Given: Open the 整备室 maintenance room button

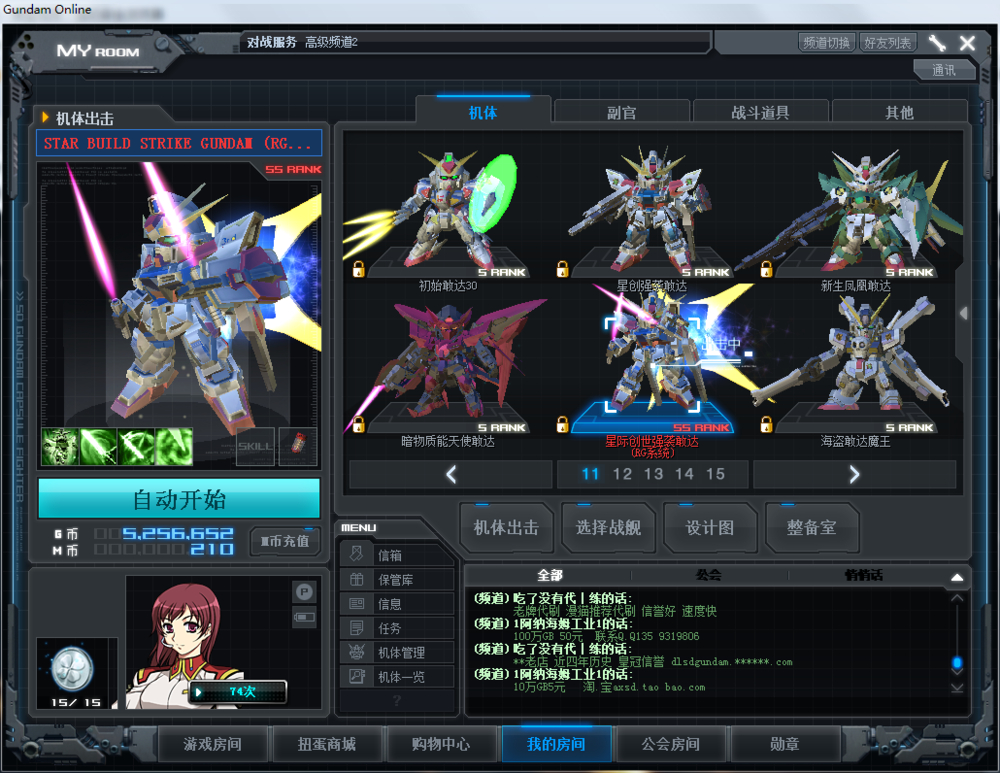Looking at the screenshot, I should point(811,527).
